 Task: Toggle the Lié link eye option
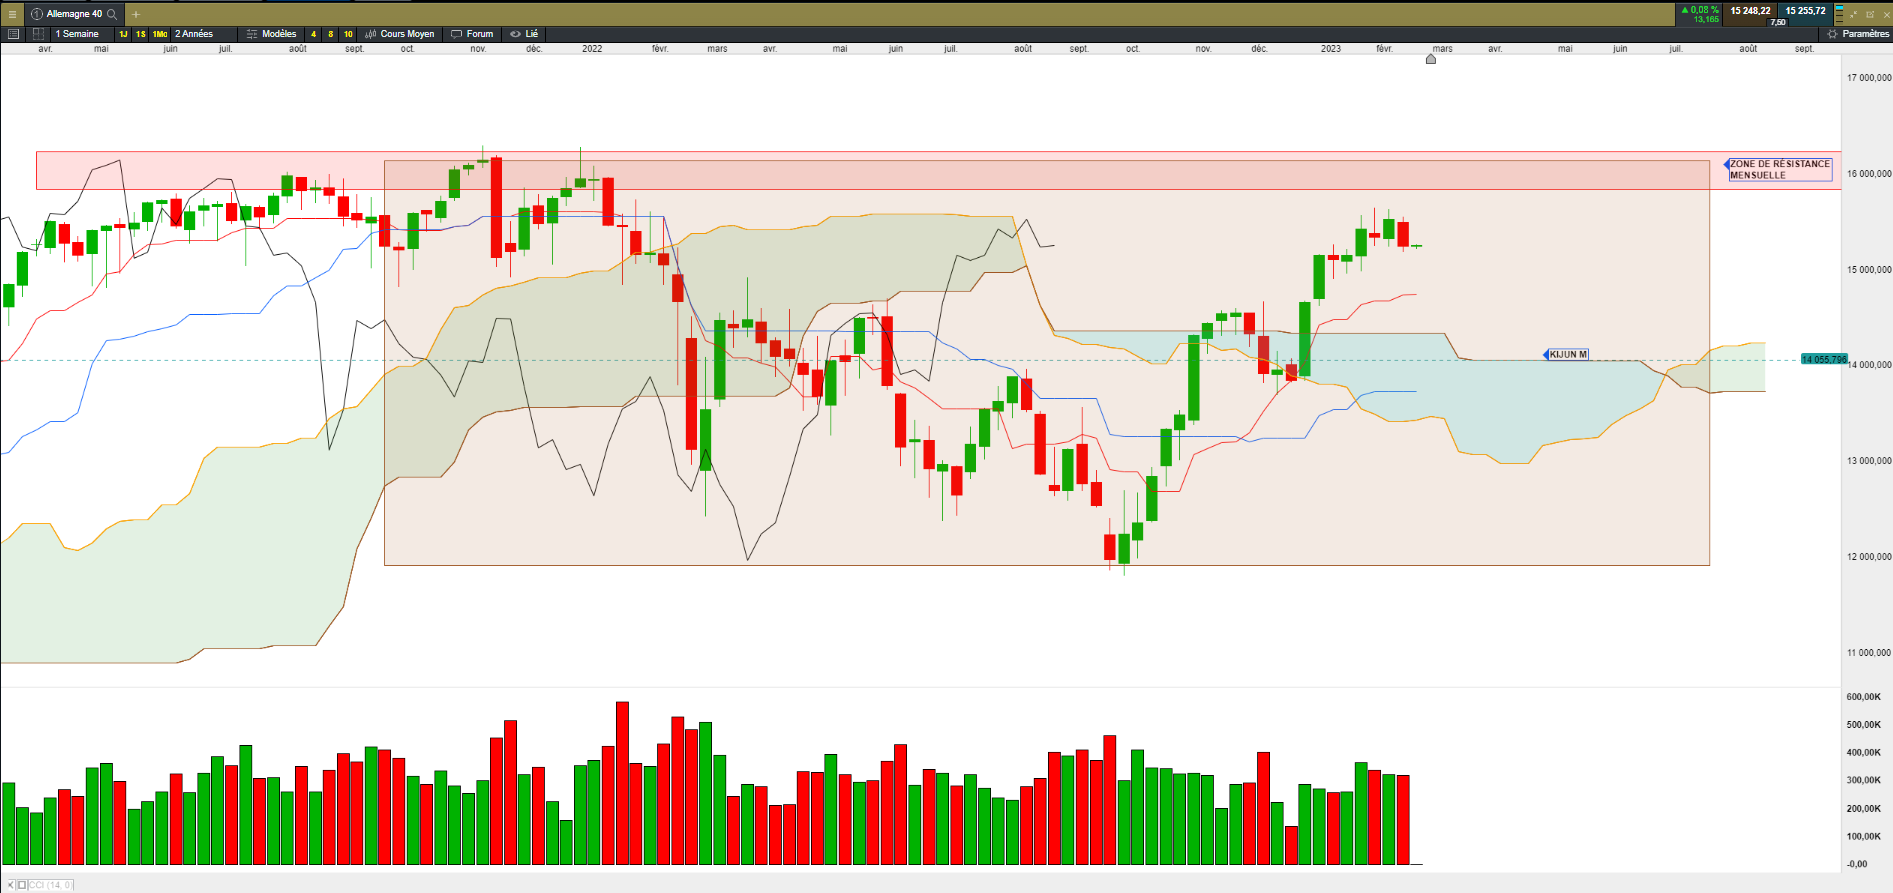pyautogui.click(x=524, y=34)
